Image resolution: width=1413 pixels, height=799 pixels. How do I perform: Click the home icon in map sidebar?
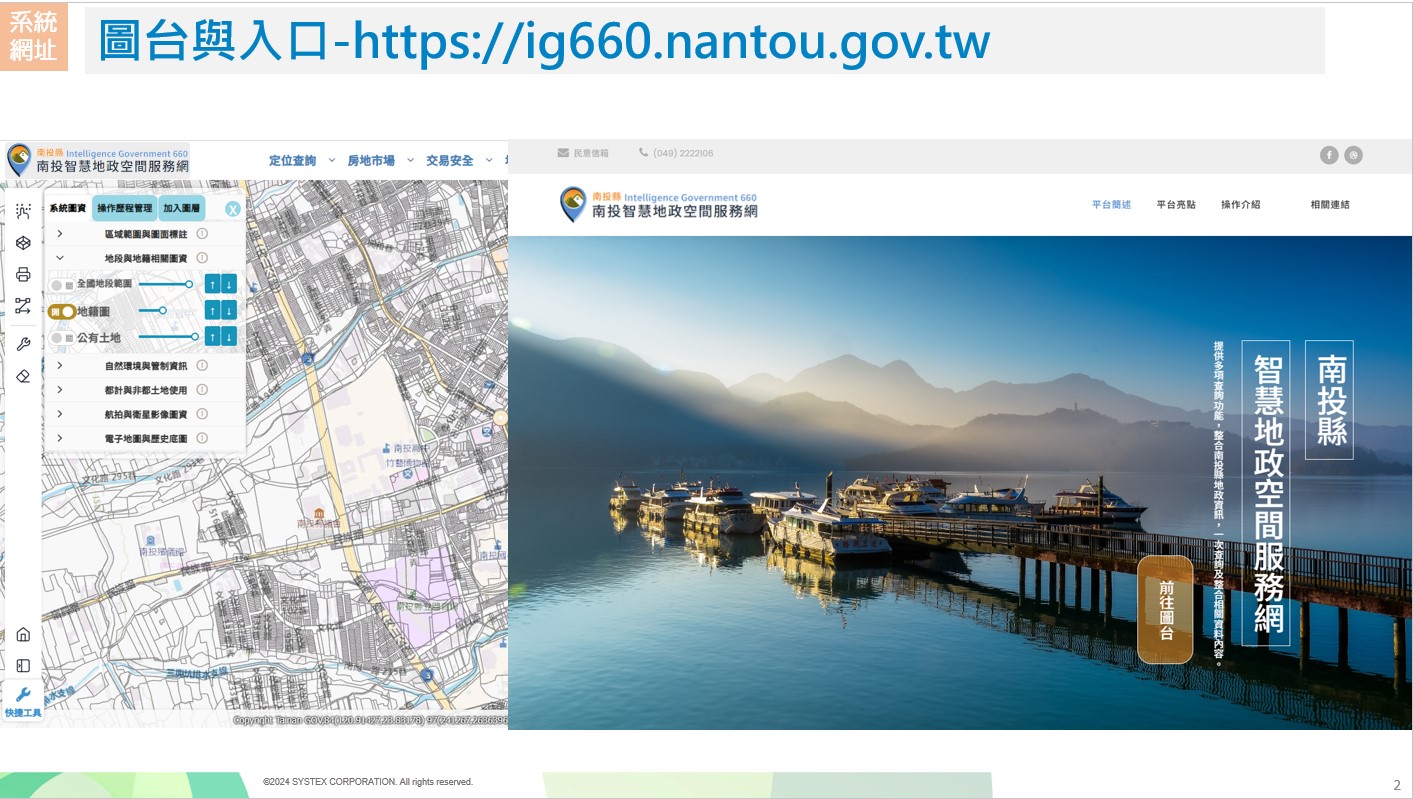point(23,634)
